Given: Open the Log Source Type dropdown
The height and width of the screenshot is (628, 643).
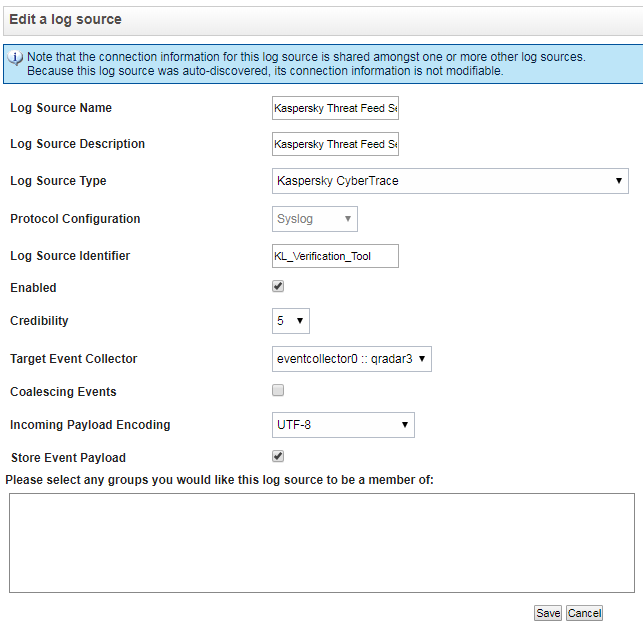Looking at the screenshot, I should pos(450,181).
